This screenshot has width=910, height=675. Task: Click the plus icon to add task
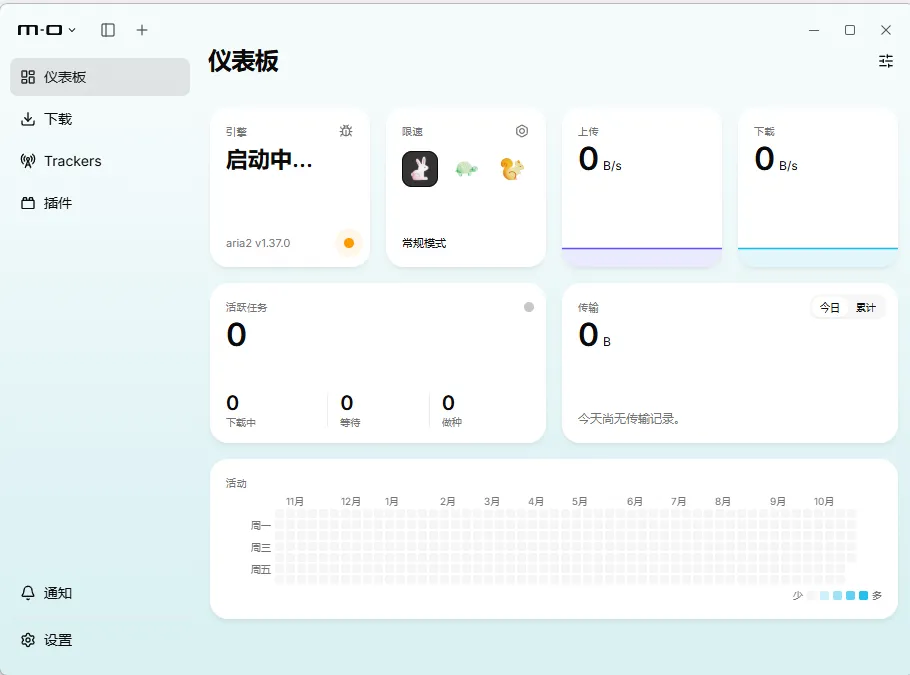pos(142,30)
